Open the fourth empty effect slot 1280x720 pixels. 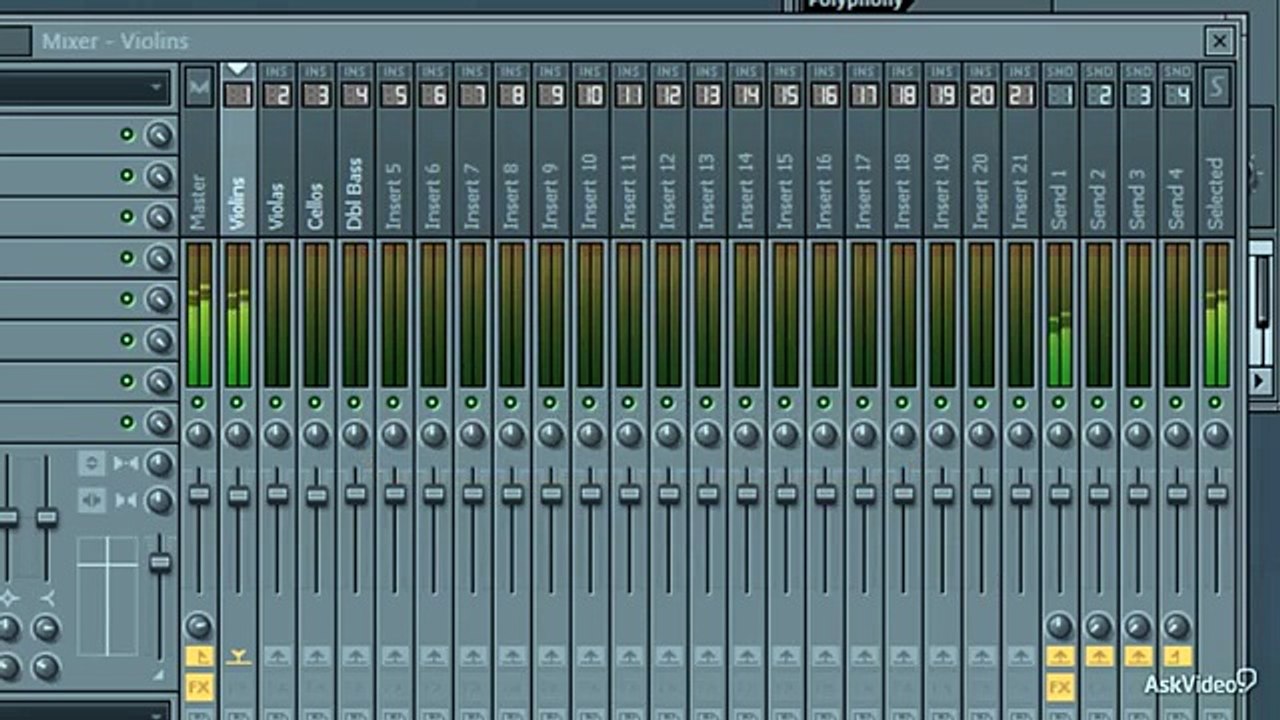(x=57, y=258)
